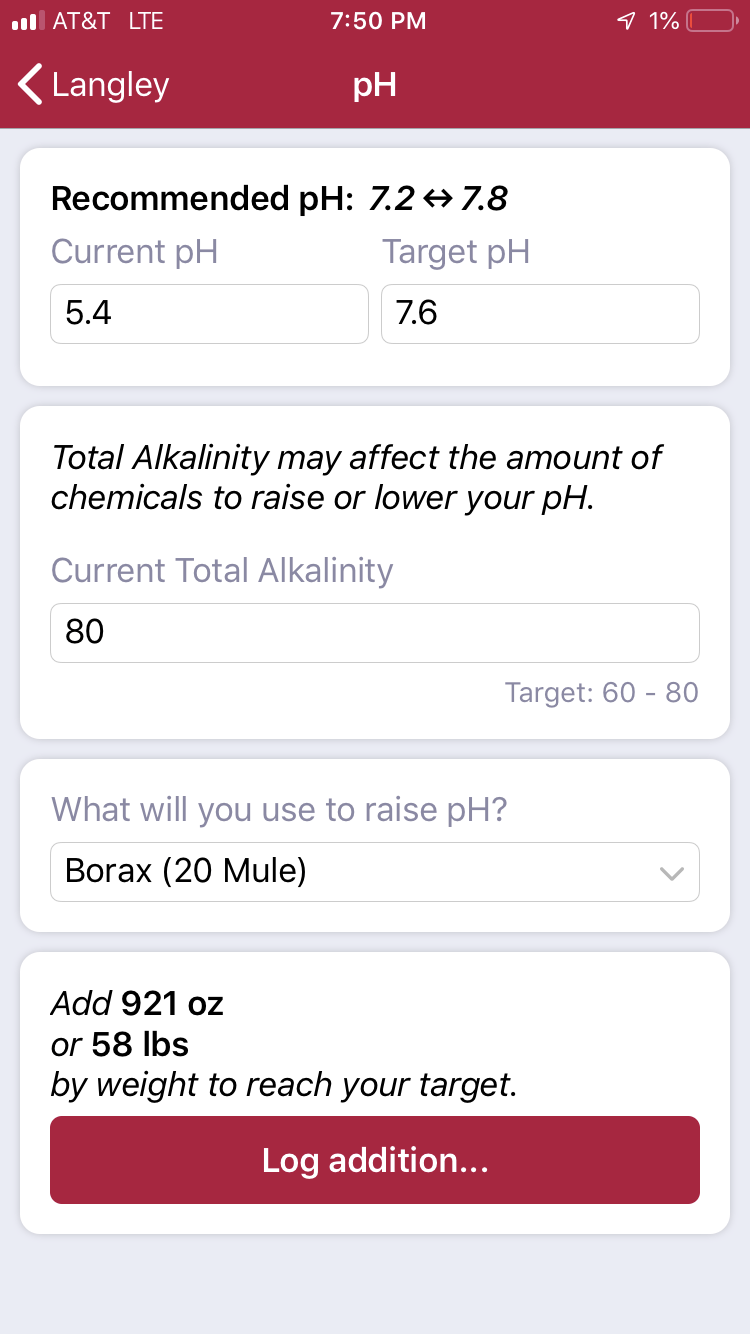Tap the AT&T LTE carrier label
This screenshot has height=1334, width=750.
108,21
